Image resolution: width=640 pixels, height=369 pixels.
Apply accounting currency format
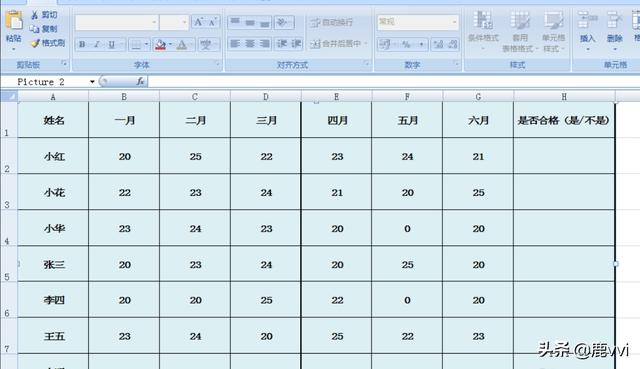pyautogui.click(x=385, y=44)
